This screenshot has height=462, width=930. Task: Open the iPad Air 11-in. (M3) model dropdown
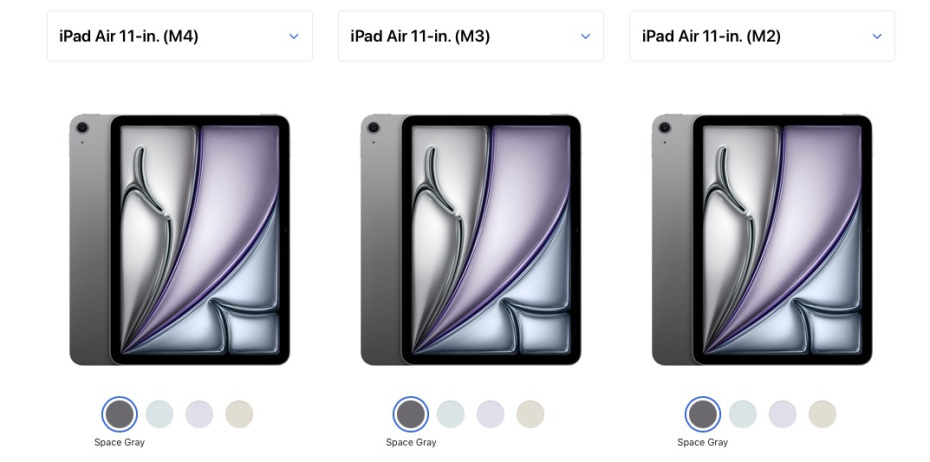pos(471,36)
